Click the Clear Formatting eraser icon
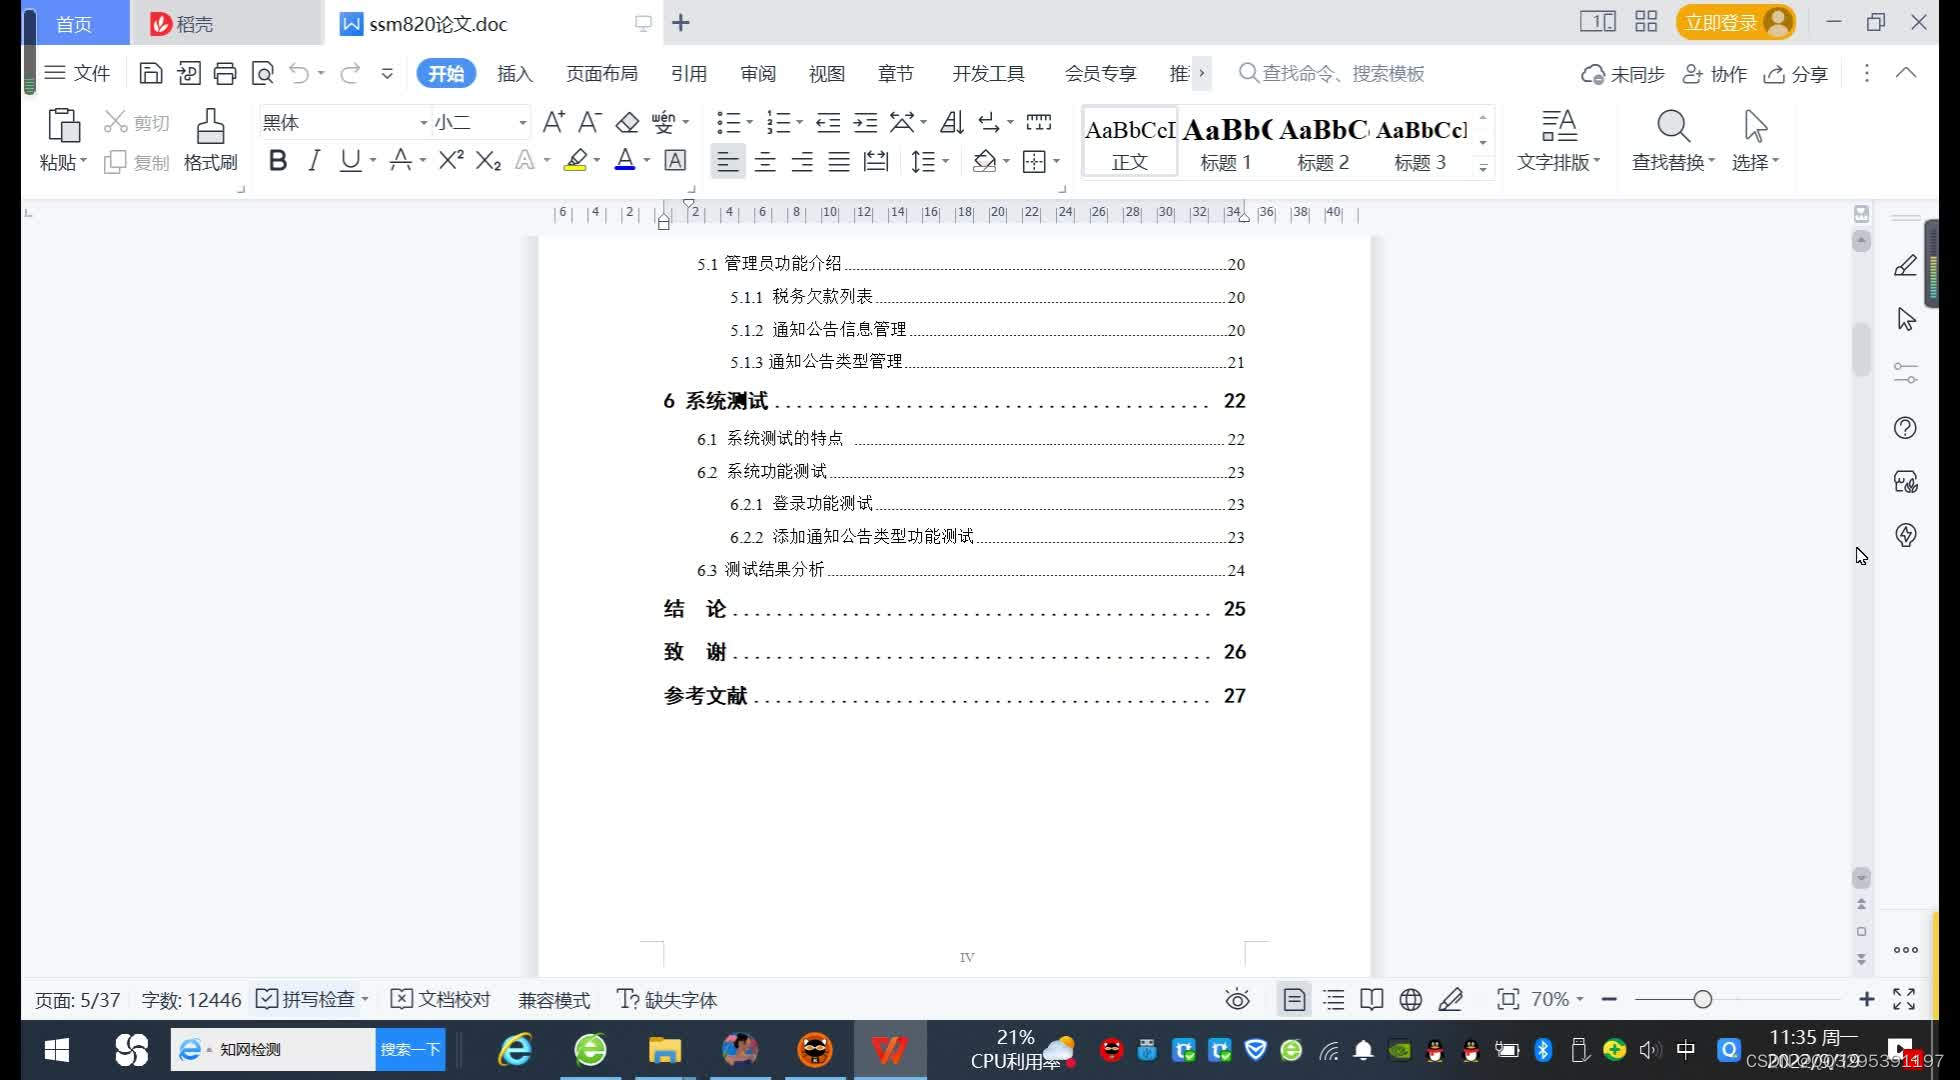Image resolution: width=1960 pixels, height=1080 pixels. 627,123
